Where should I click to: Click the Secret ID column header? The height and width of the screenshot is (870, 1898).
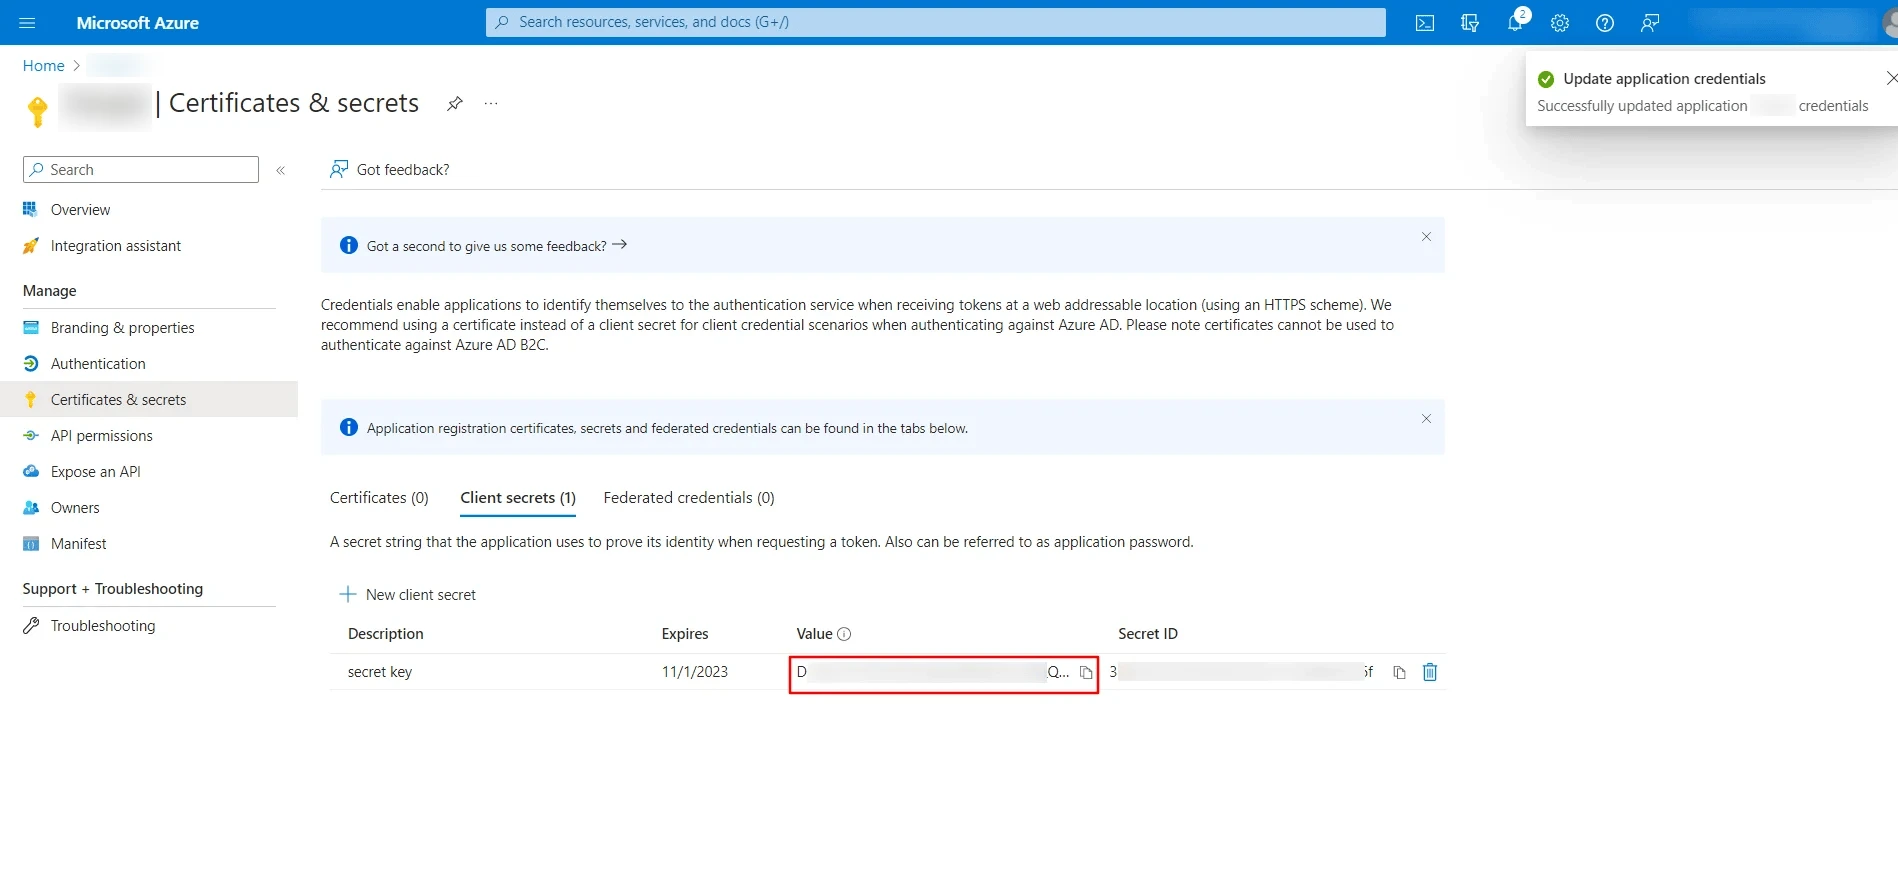pos(1148,634)
